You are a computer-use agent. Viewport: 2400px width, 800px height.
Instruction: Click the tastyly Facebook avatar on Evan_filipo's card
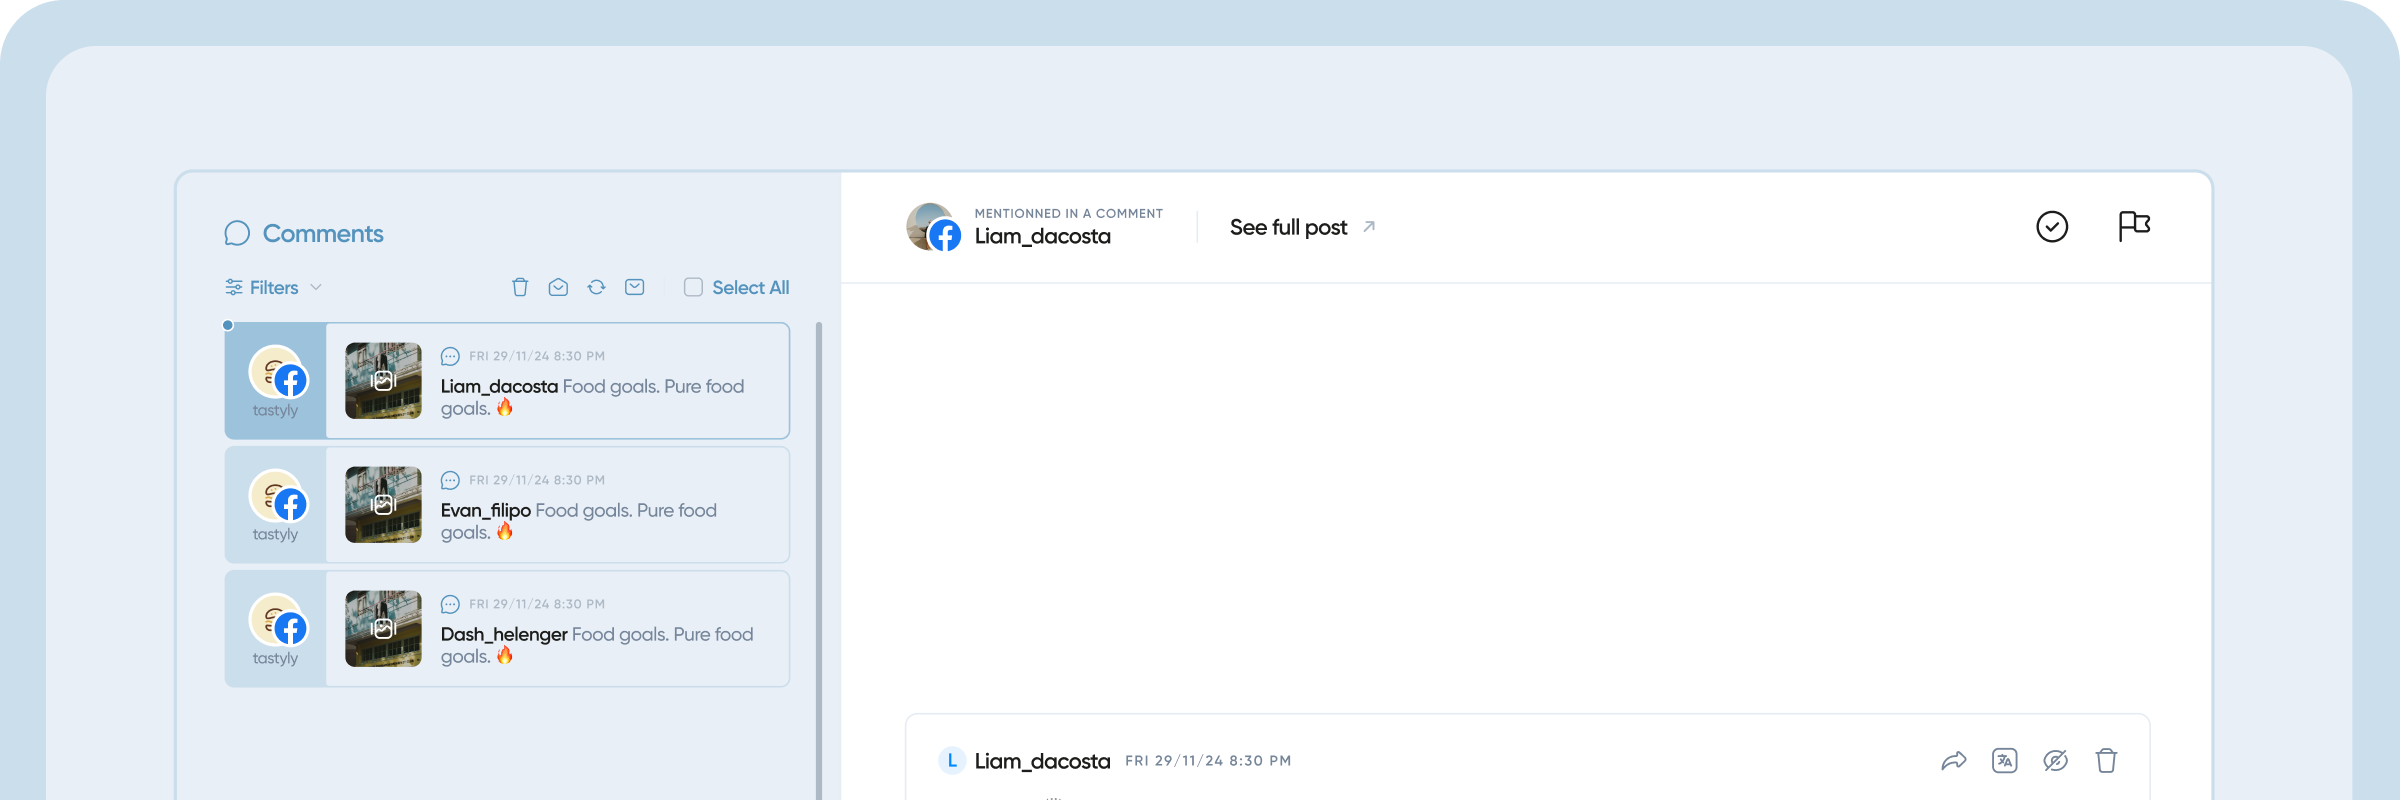point(278,496)
